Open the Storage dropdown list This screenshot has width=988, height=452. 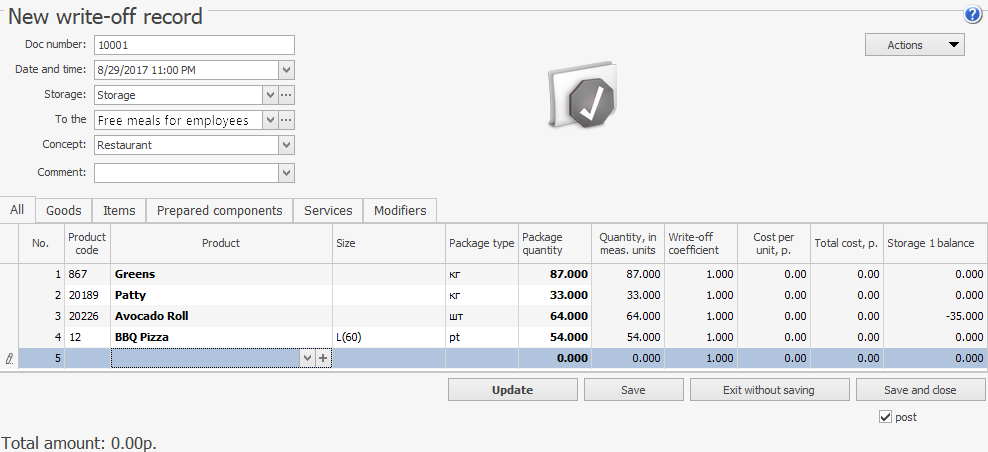point(269,95)
